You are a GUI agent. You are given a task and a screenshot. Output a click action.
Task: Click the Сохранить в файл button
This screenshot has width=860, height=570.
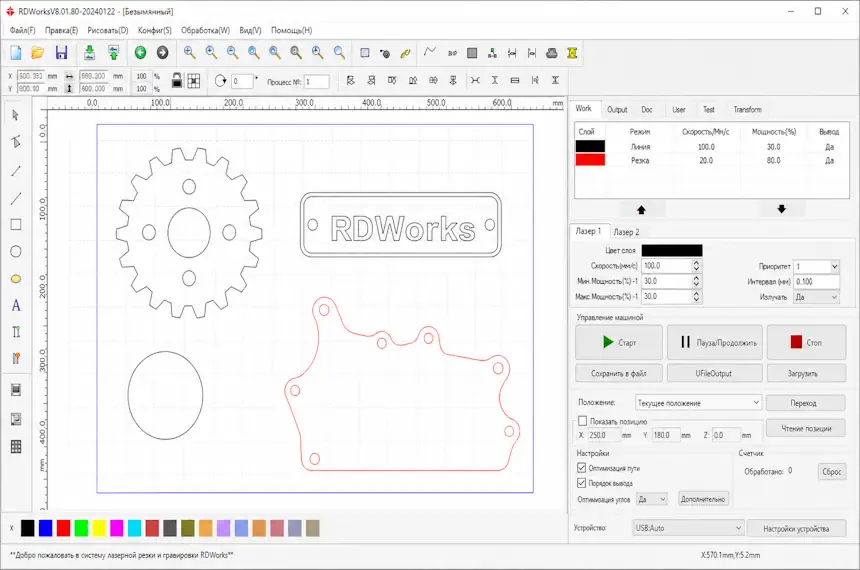(x=619, y=374)
